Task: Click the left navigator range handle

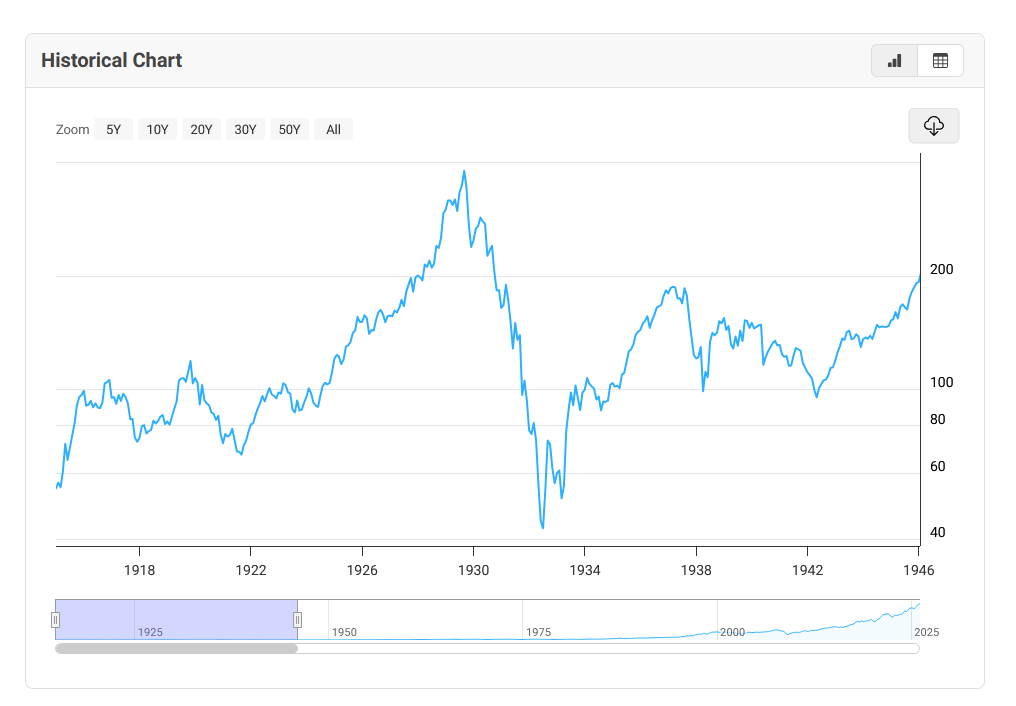Action: pos(56,620)
